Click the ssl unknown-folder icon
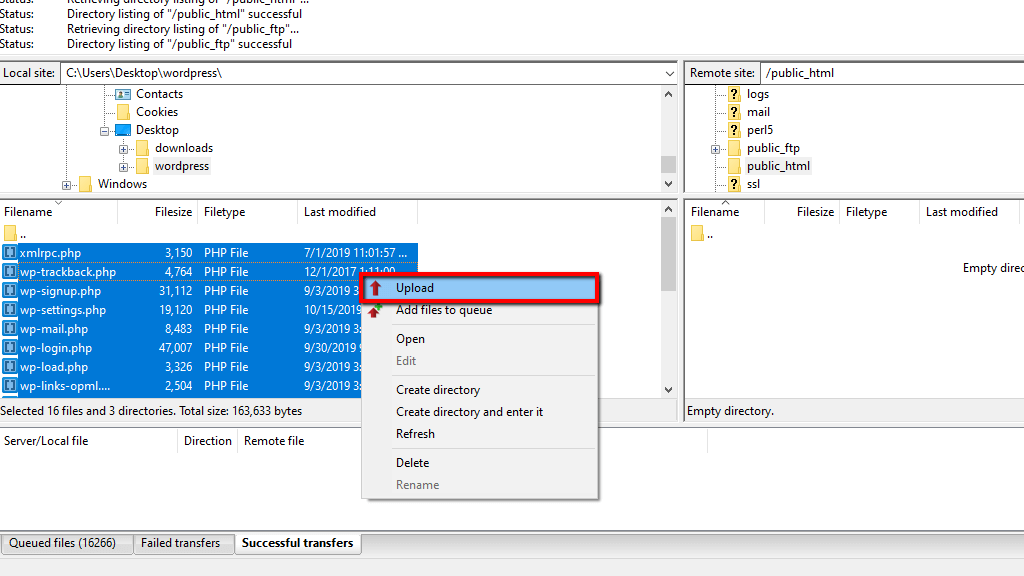 [734, 184]
